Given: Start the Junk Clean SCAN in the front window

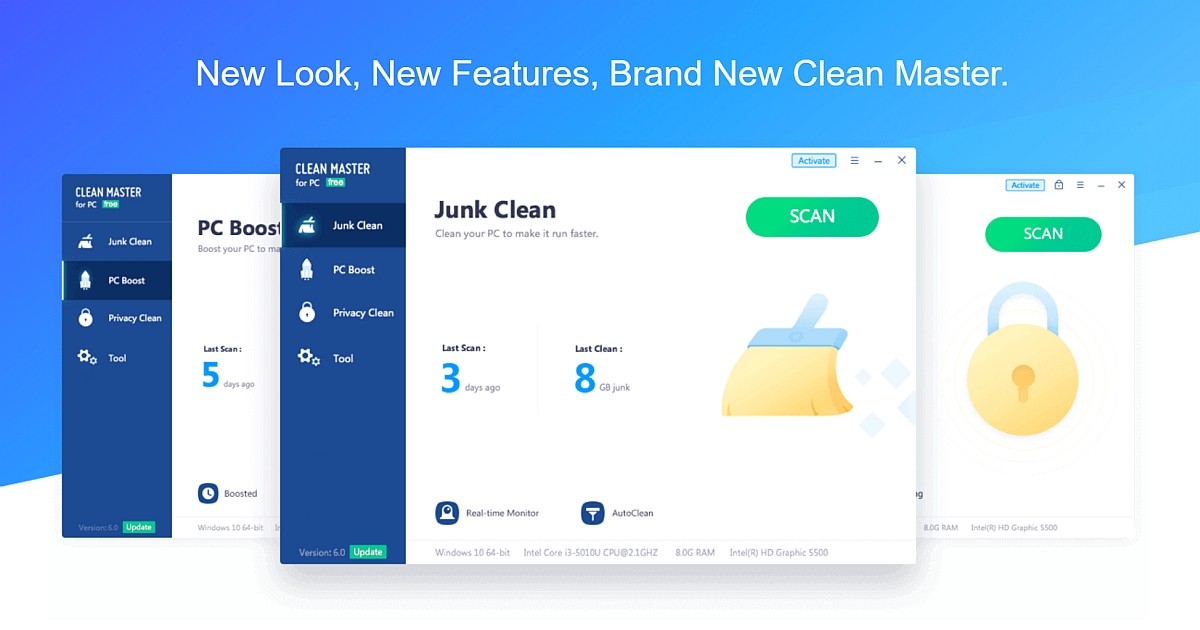Looking at the screenshot, I should point(812,217).
